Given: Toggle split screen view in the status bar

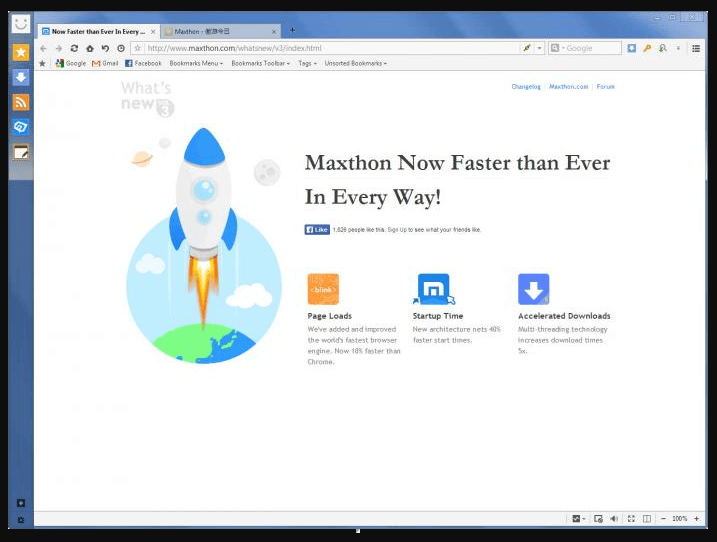Looking at the screenshot, I should (x=647, y=518).
